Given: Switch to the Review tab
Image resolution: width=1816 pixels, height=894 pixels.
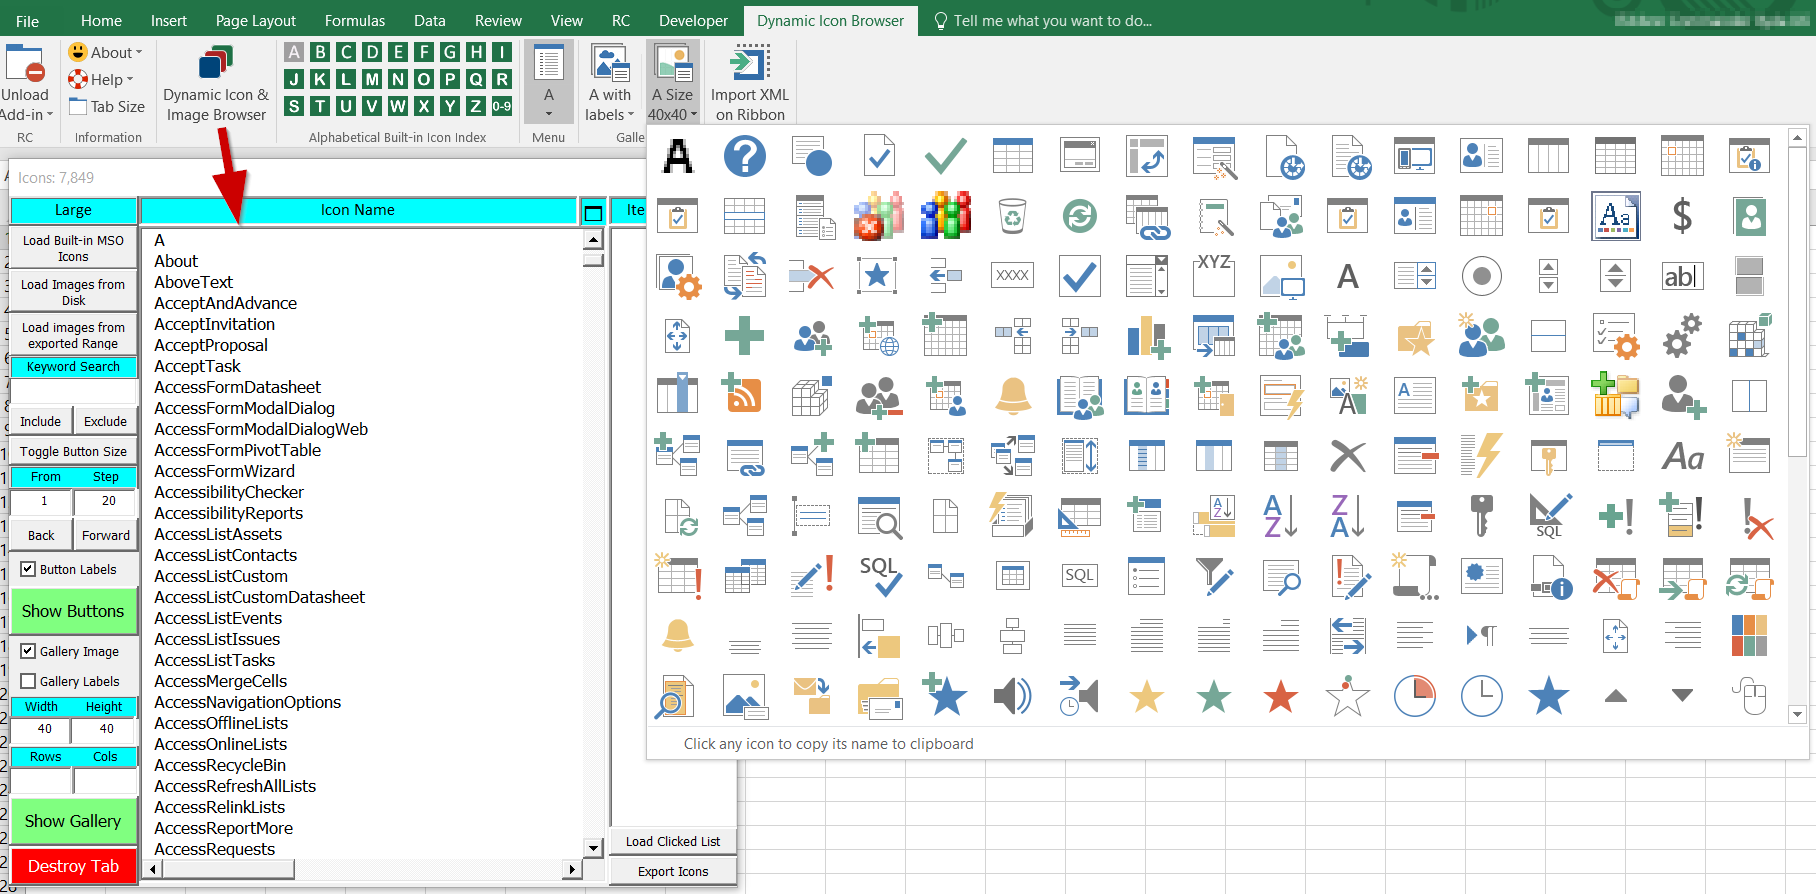Looking at the screenshot, I should click(498, 20).
